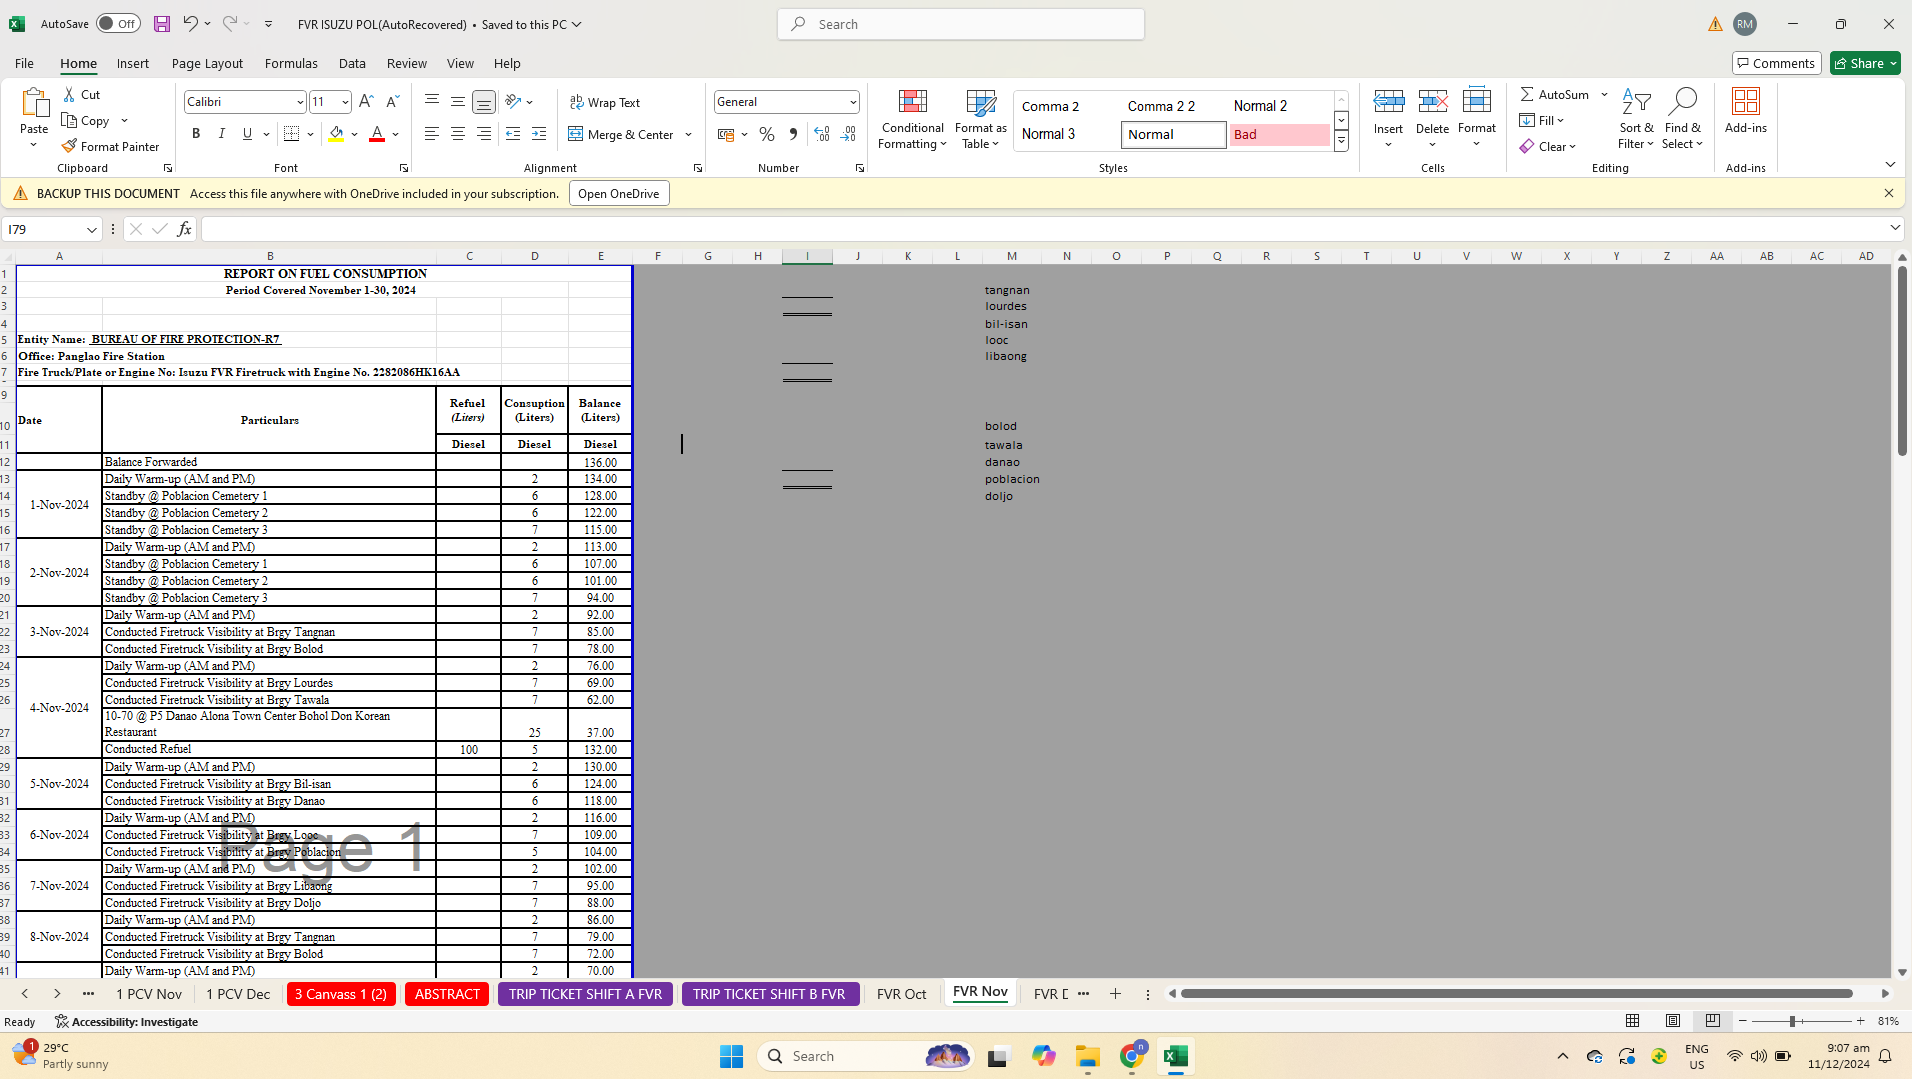Go to the Formulas tab
This screenshot has width=1912, height=1079.
tap(291, 63)
